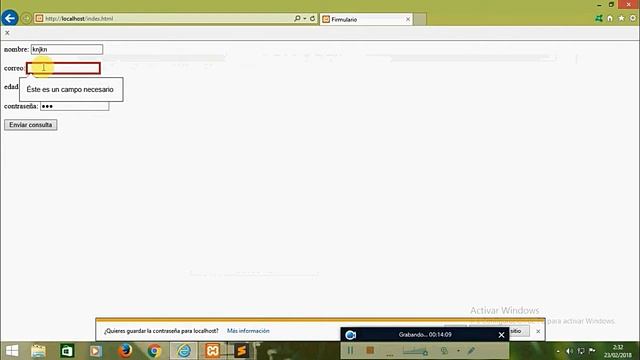
Task: Refresh the localhost page
Action: point(312,18)
